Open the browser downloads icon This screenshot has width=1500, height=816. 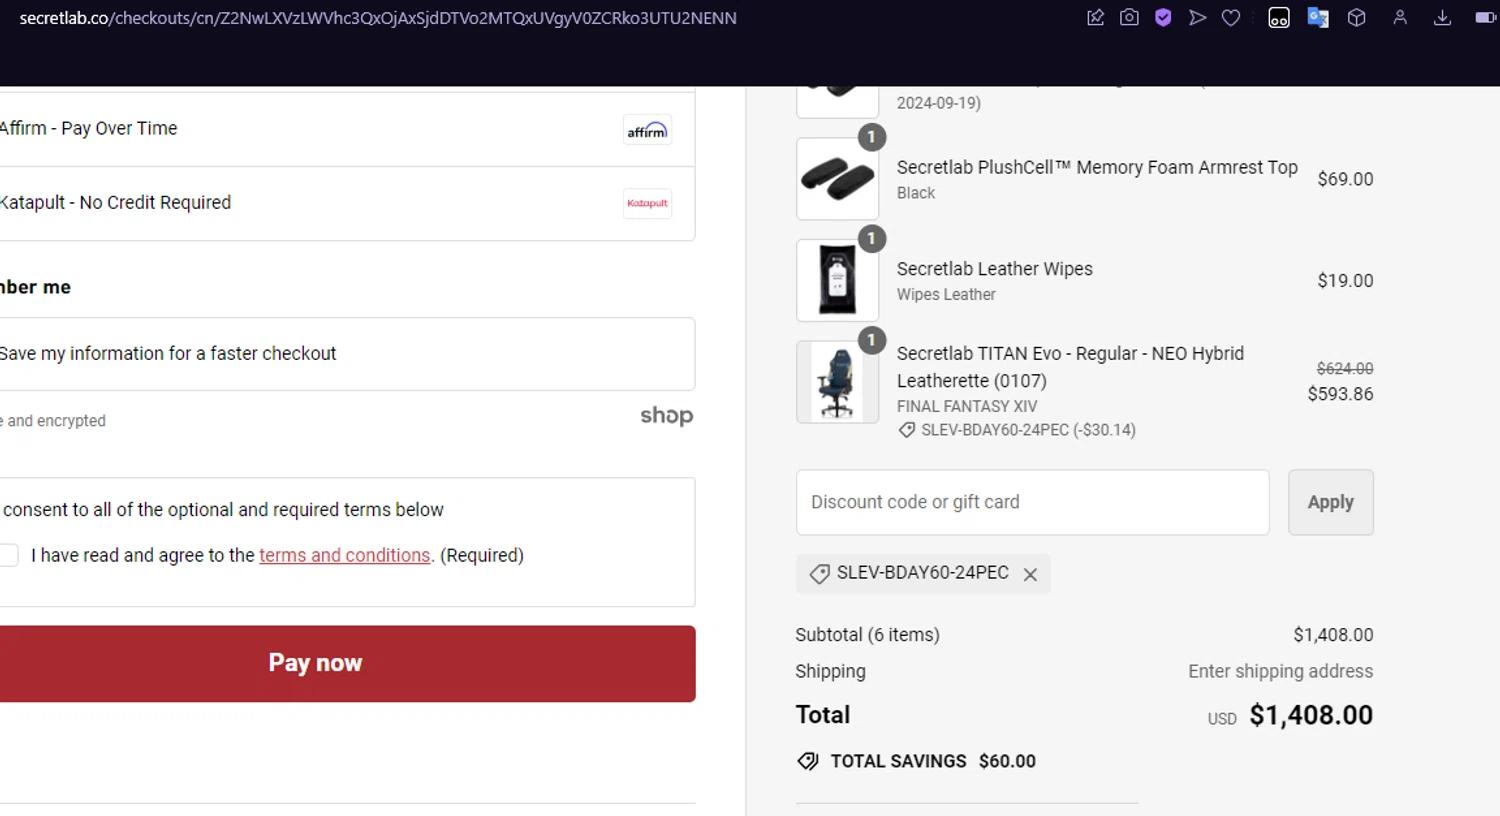(1442, 18)
